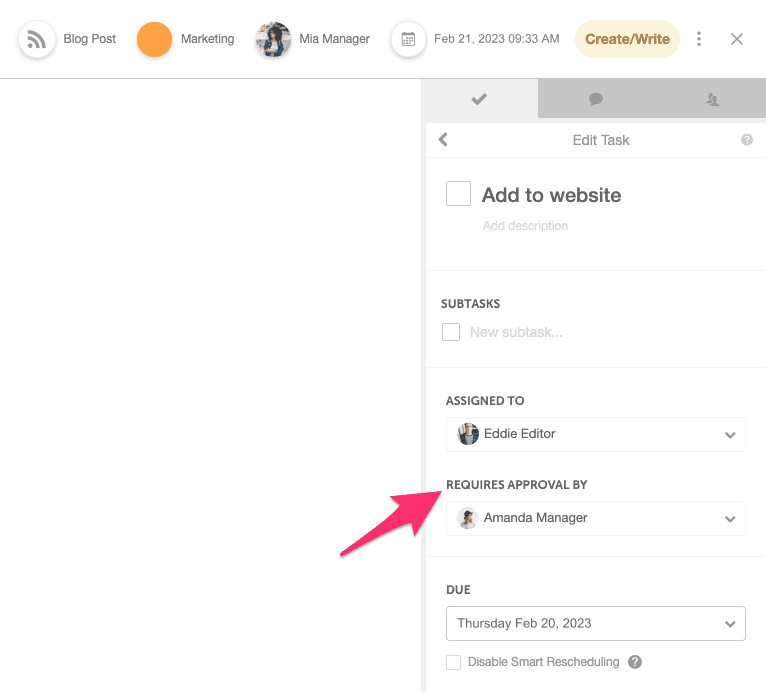Click the Add description field
The height and width of the screenshot is (692, 766).
pos(525,226)
